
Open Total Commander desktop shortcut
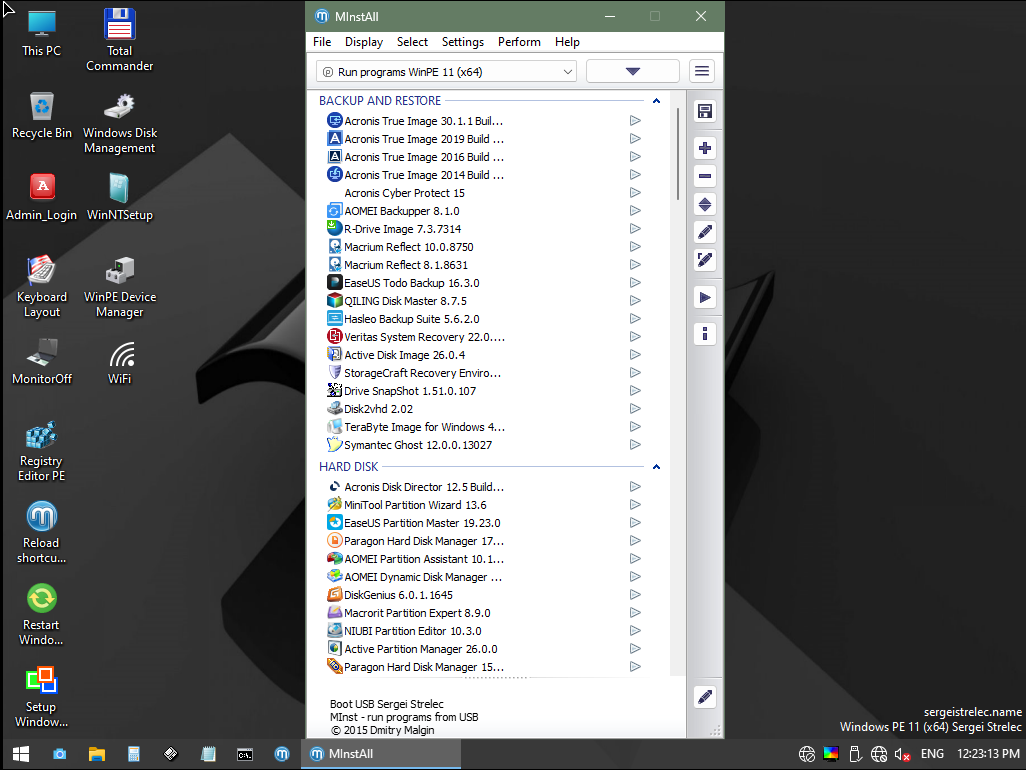[120, 40]
